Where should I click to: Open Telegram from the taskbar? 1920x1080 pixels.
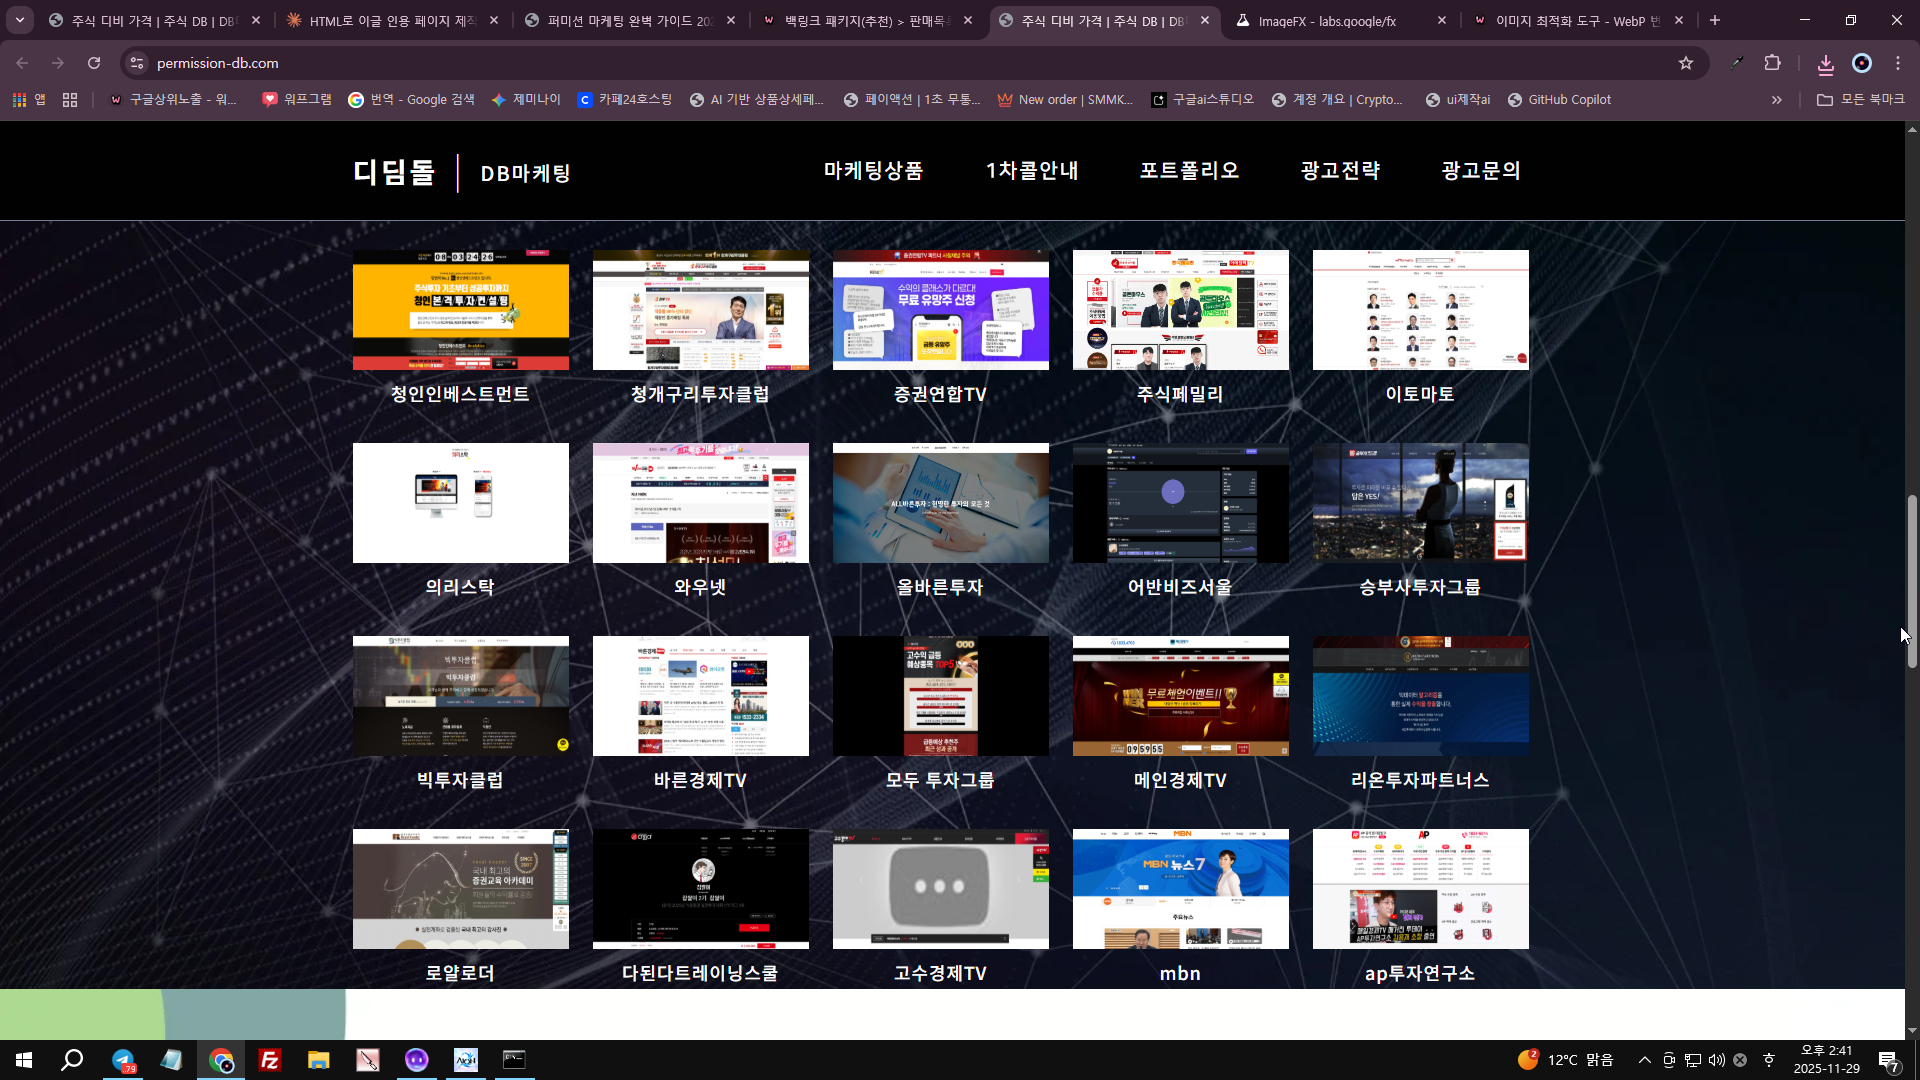(123, 1060)
